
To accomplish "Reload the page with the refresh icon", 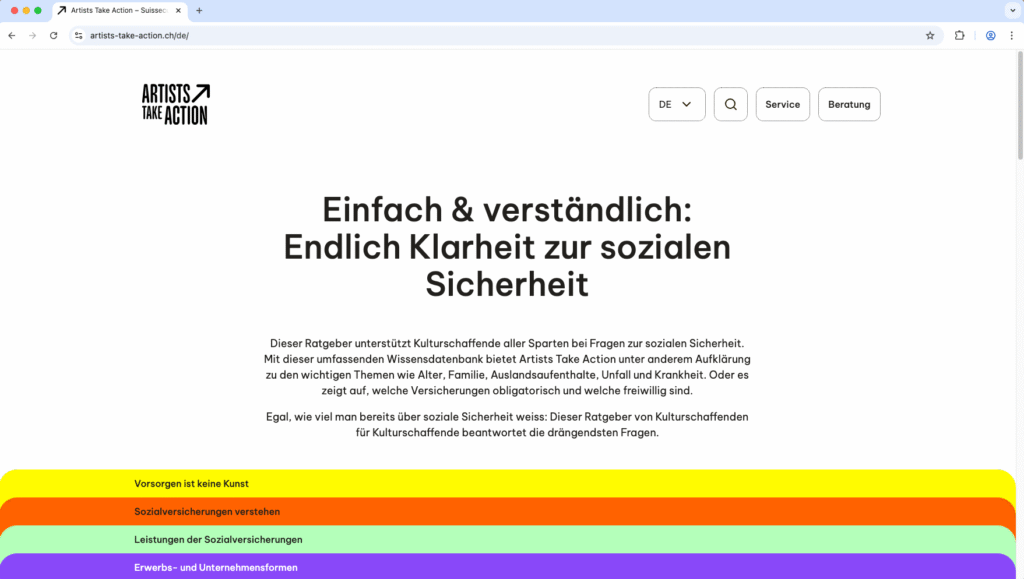I will point(54,35).
